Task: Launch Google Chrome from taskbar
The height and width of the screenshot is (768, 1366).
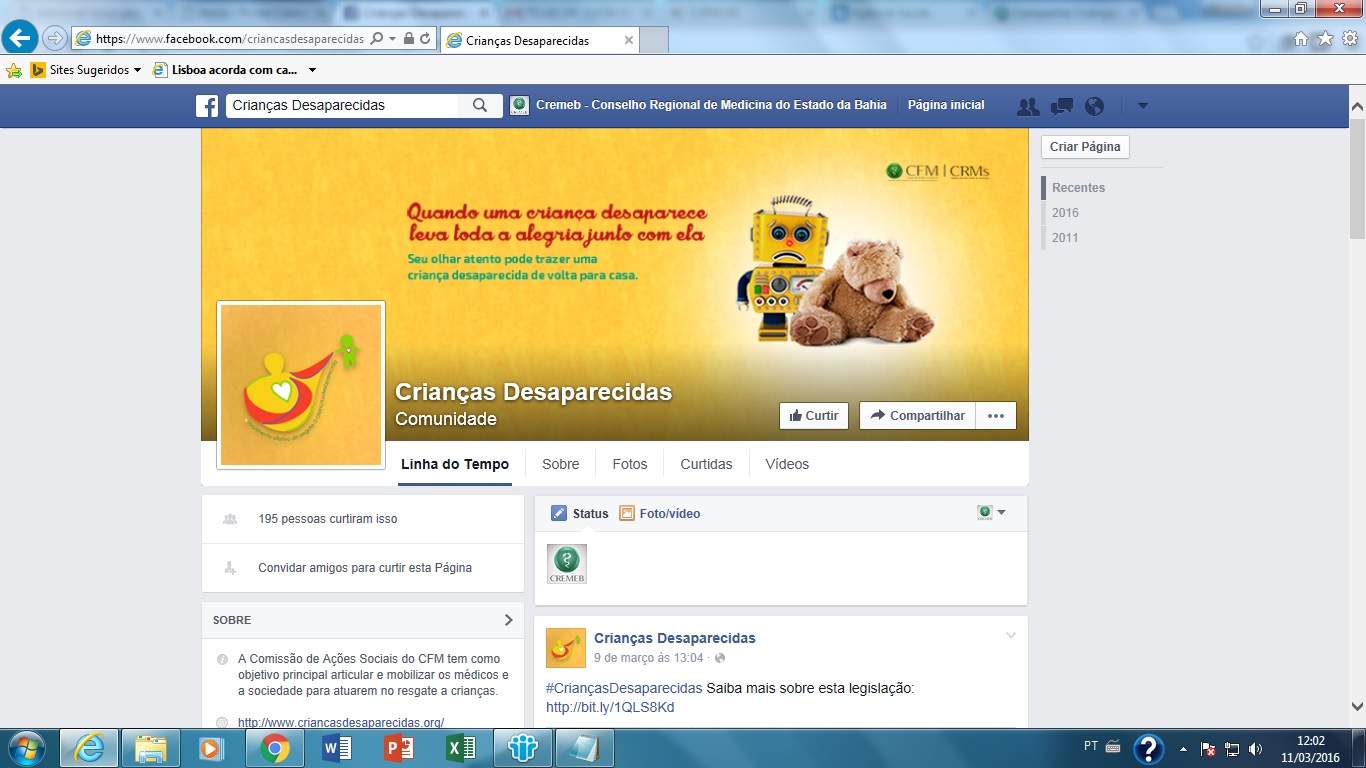Action: tap(274, 748)
